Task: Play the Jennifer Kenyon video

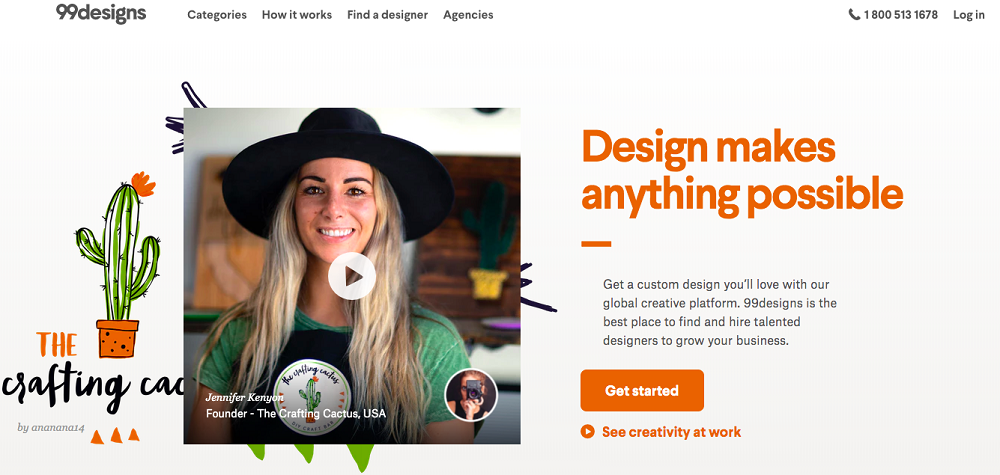Action: point(351,276)
